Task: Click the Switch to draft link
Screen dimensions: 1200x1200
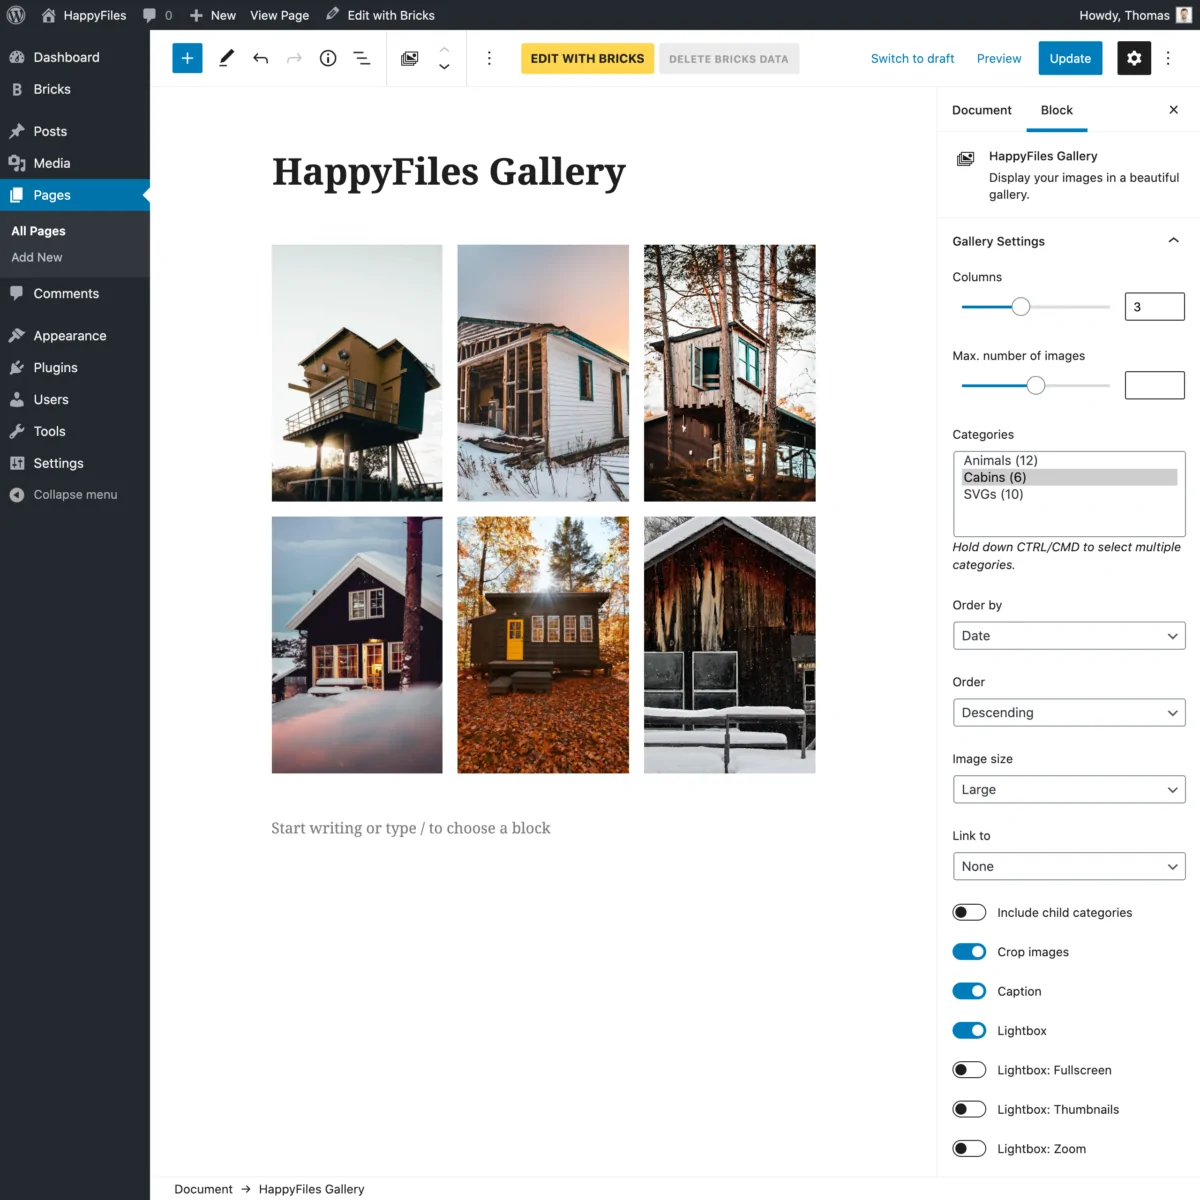Action: [911, 58]
